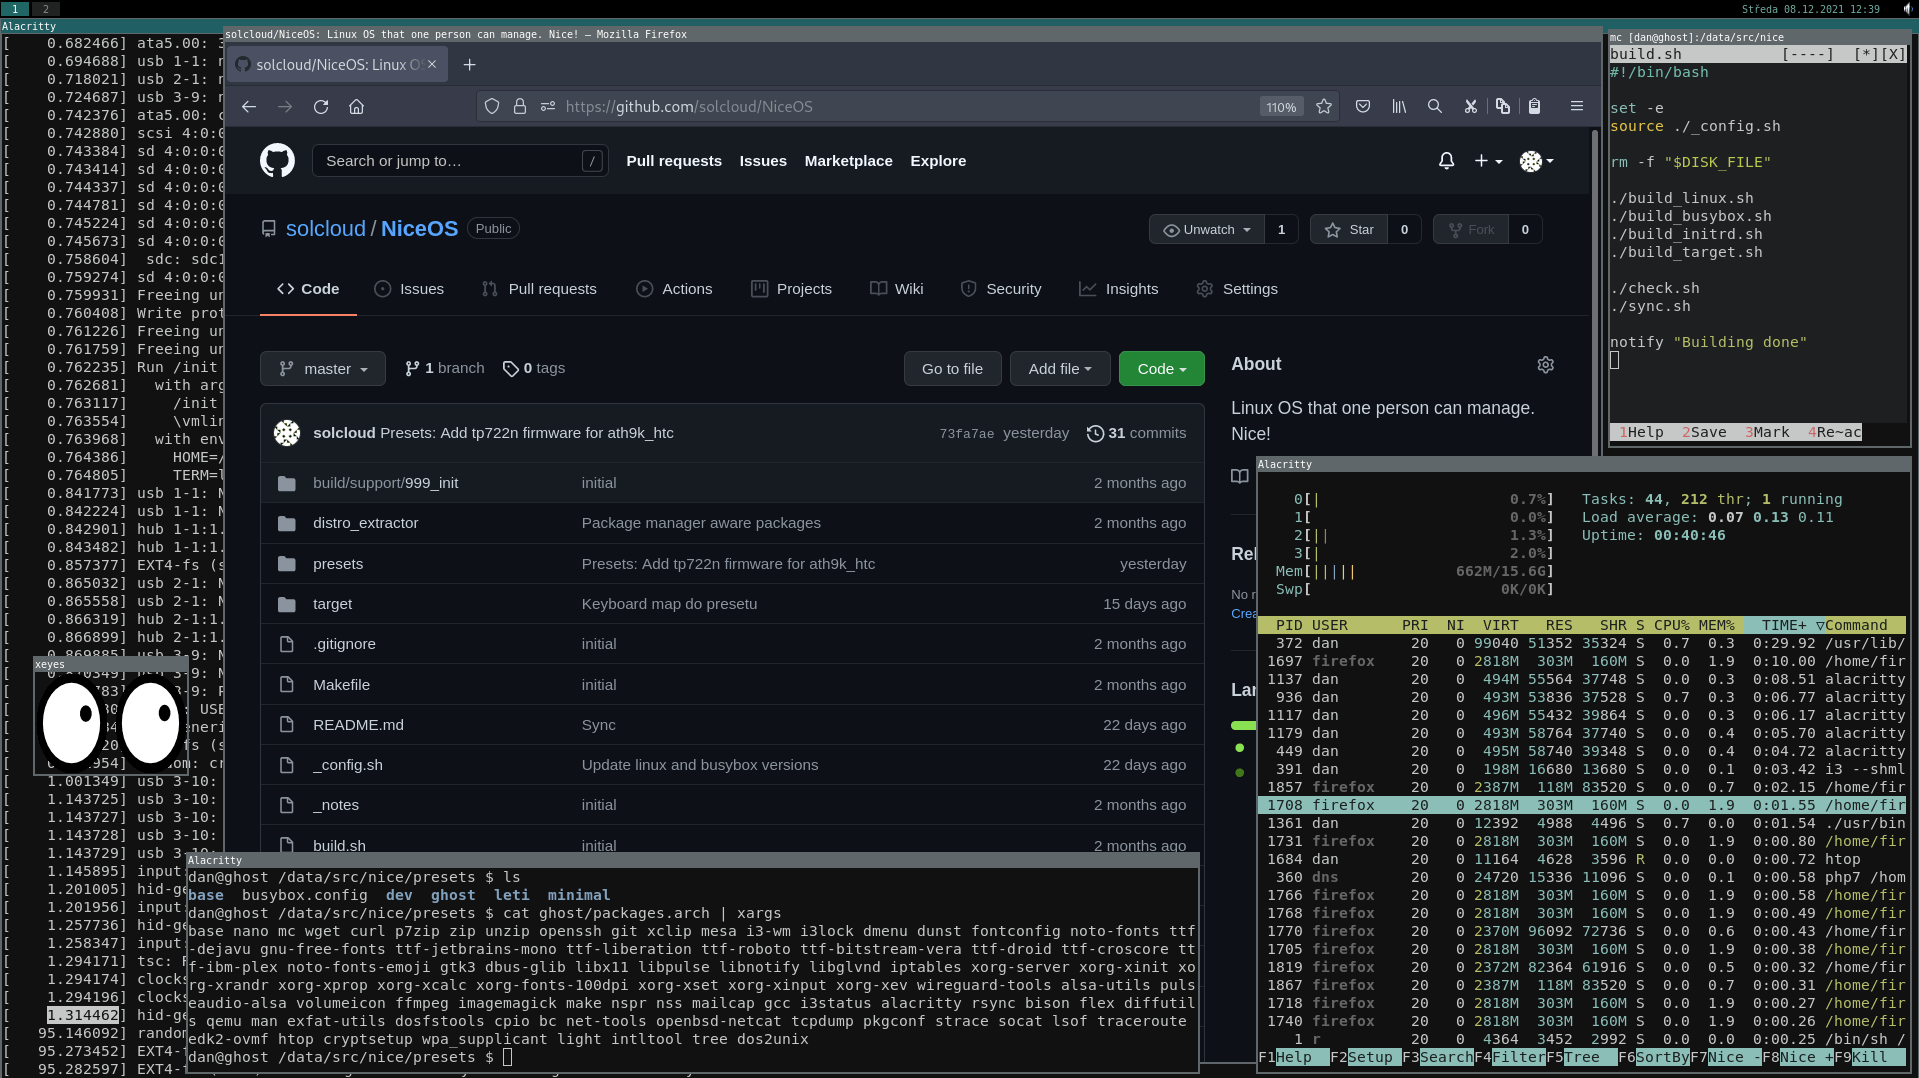The image size is (1919, 1078).
Task: Click the Firefox page reload icon
Action: tap(321, 106)
